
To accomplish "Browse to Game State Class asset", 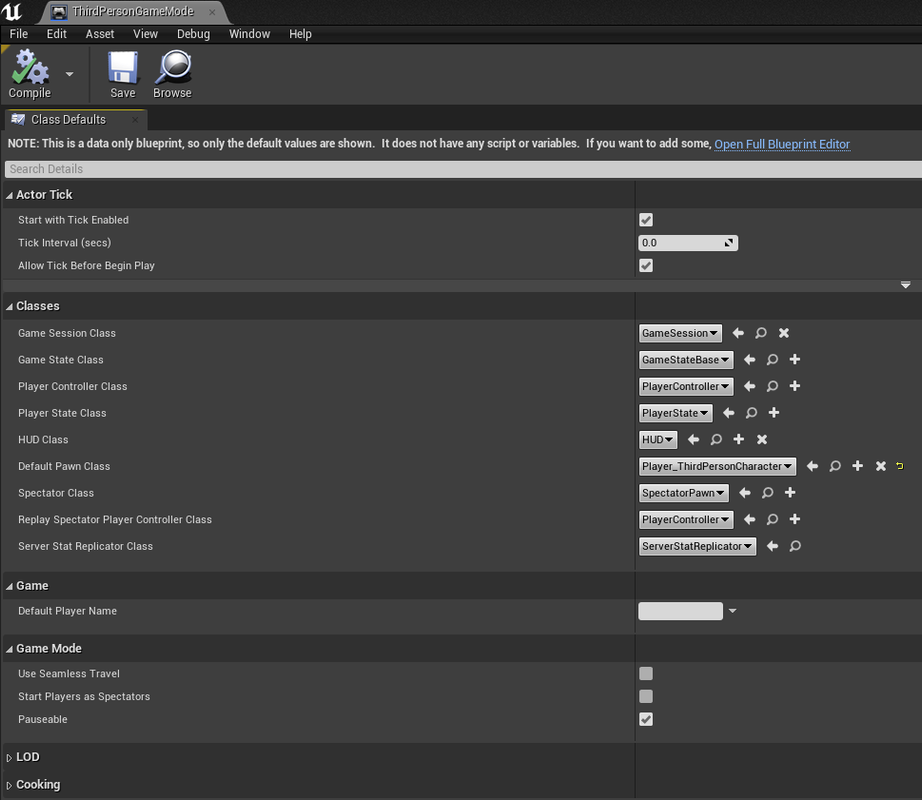I will (772, 360).
